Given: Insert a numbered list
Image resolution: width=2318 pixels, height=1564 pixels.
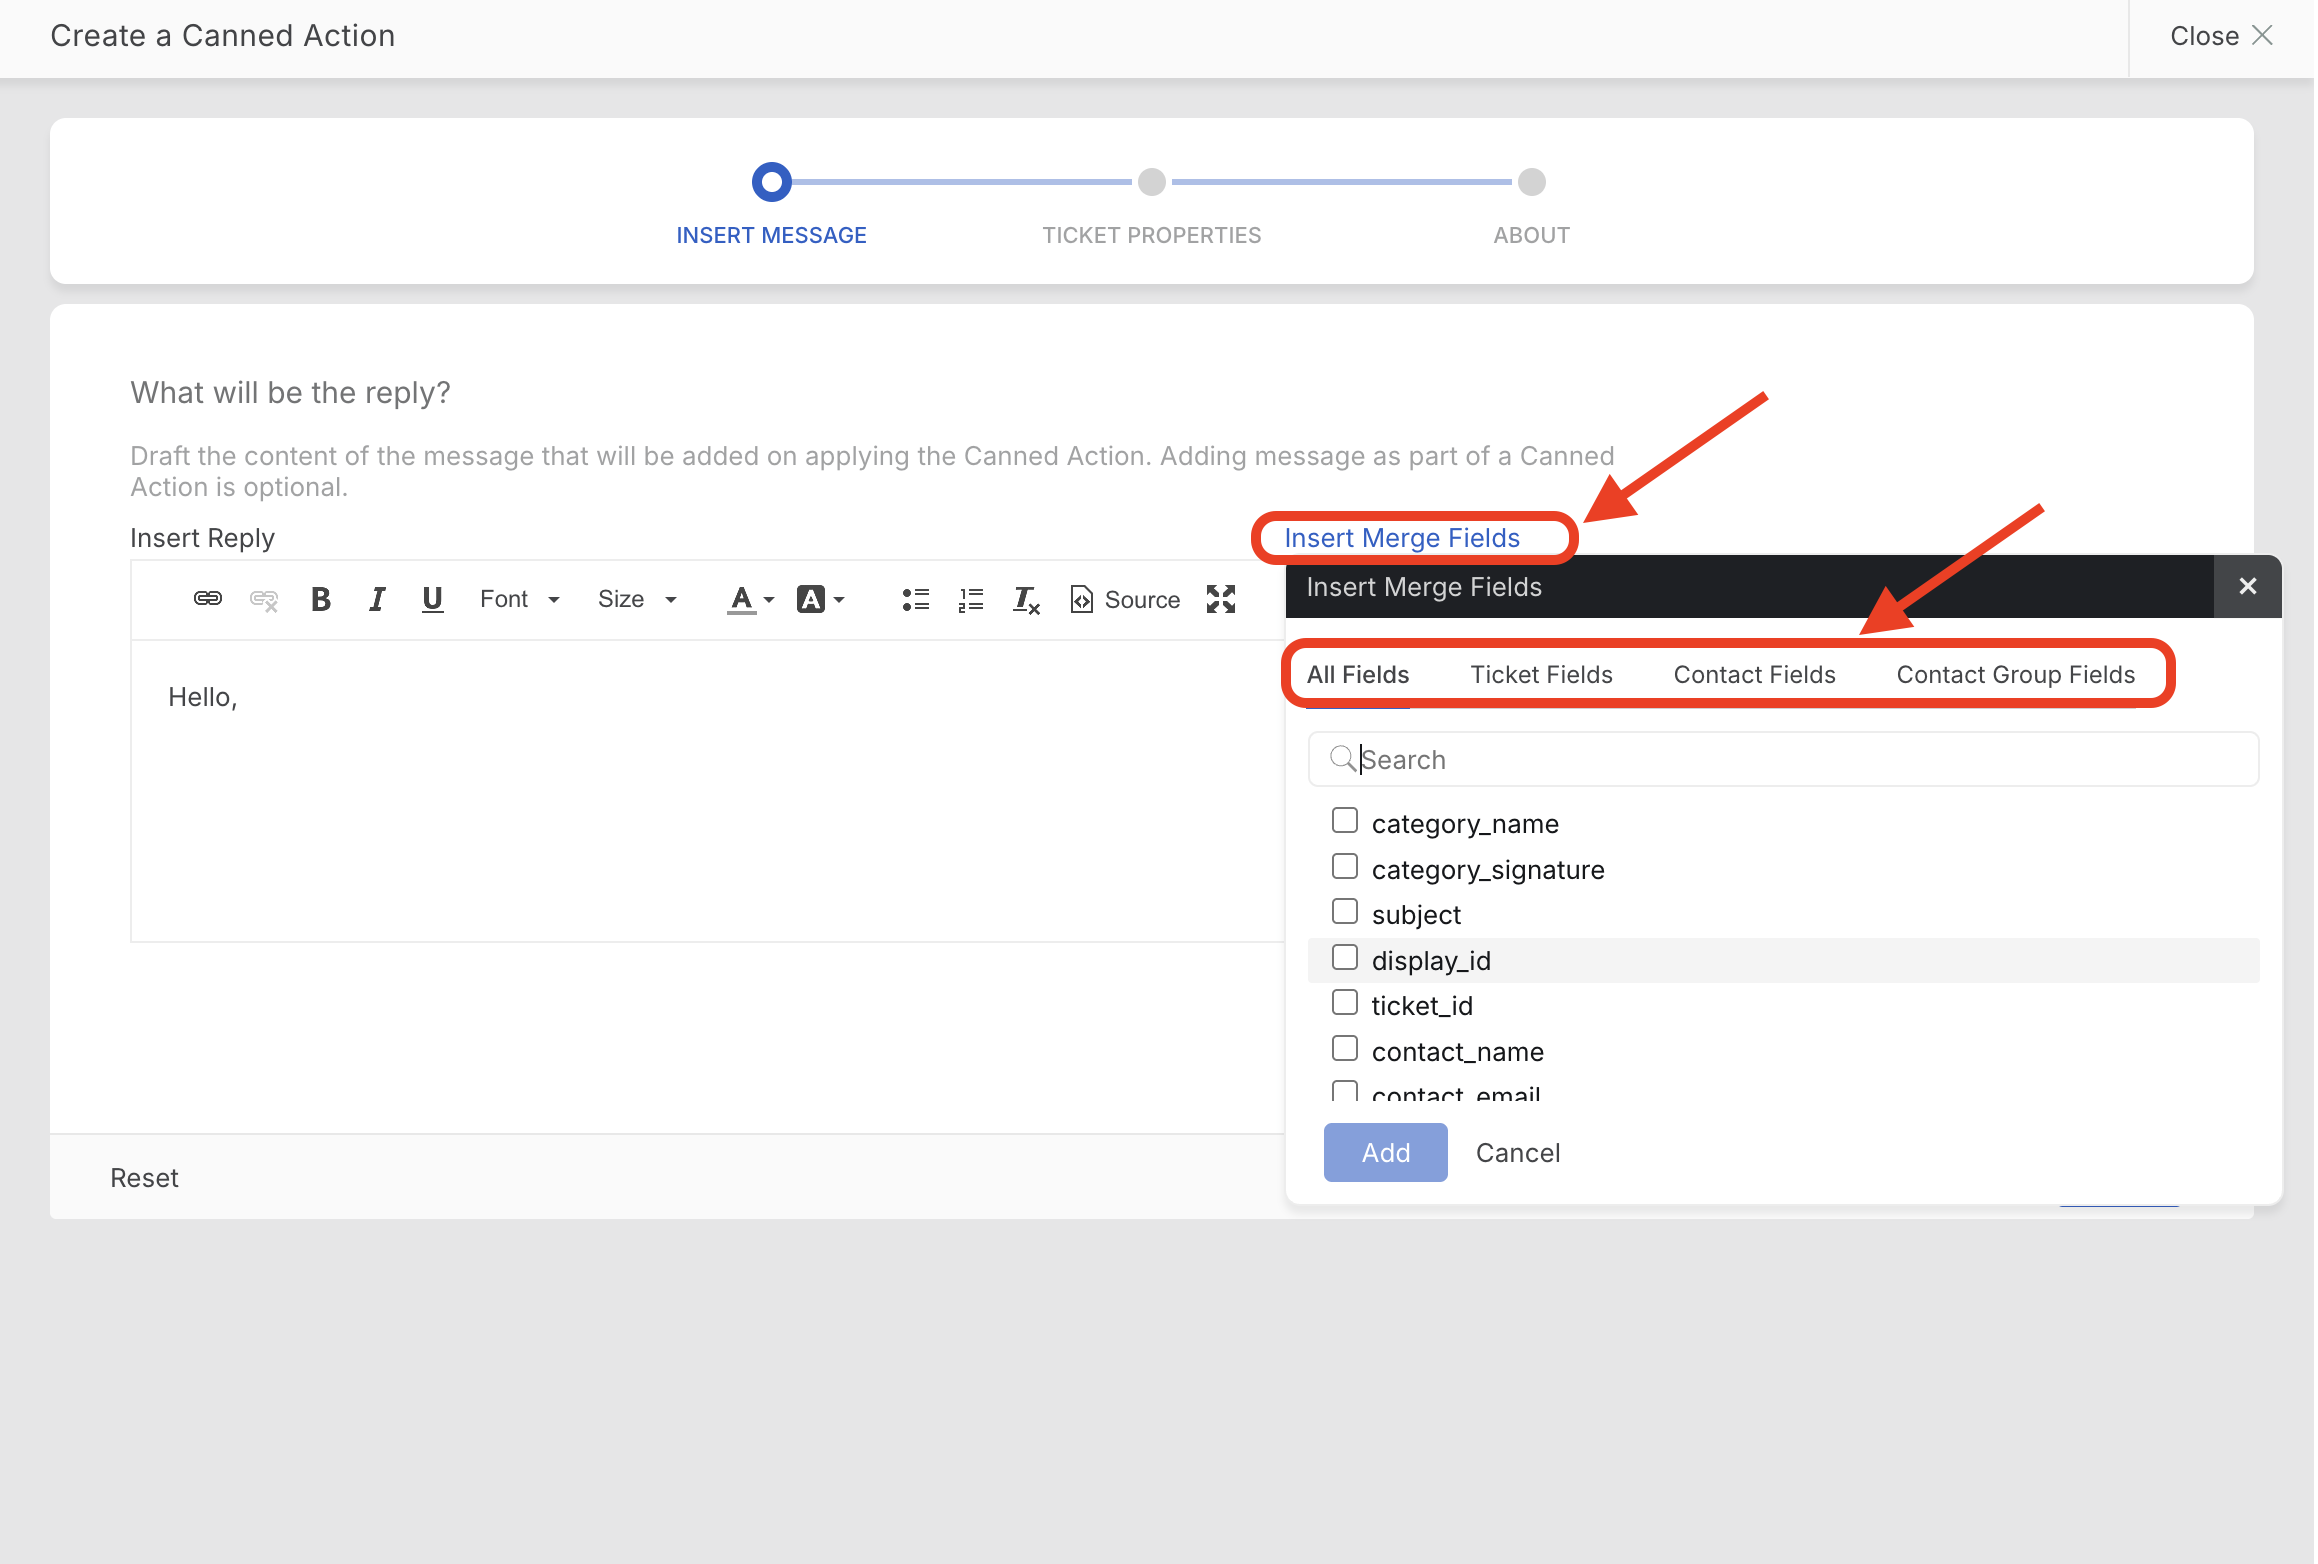Looking at the screenshot, I should [971, 599].
